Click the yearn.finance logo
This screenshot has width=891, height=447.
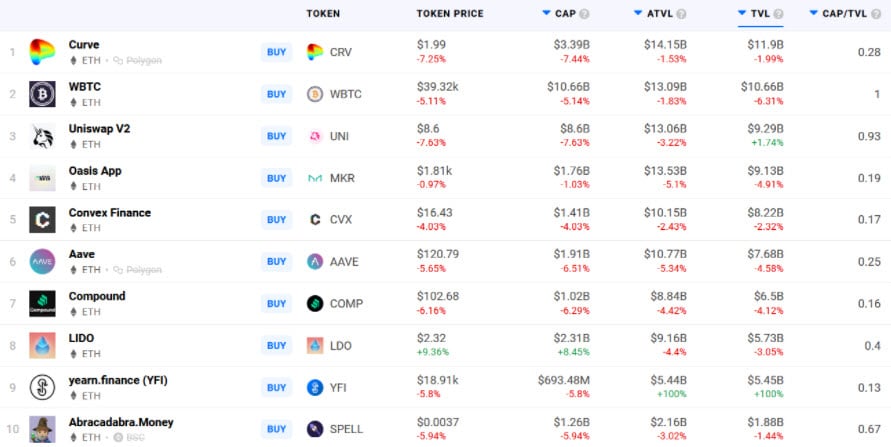(42, 387)
